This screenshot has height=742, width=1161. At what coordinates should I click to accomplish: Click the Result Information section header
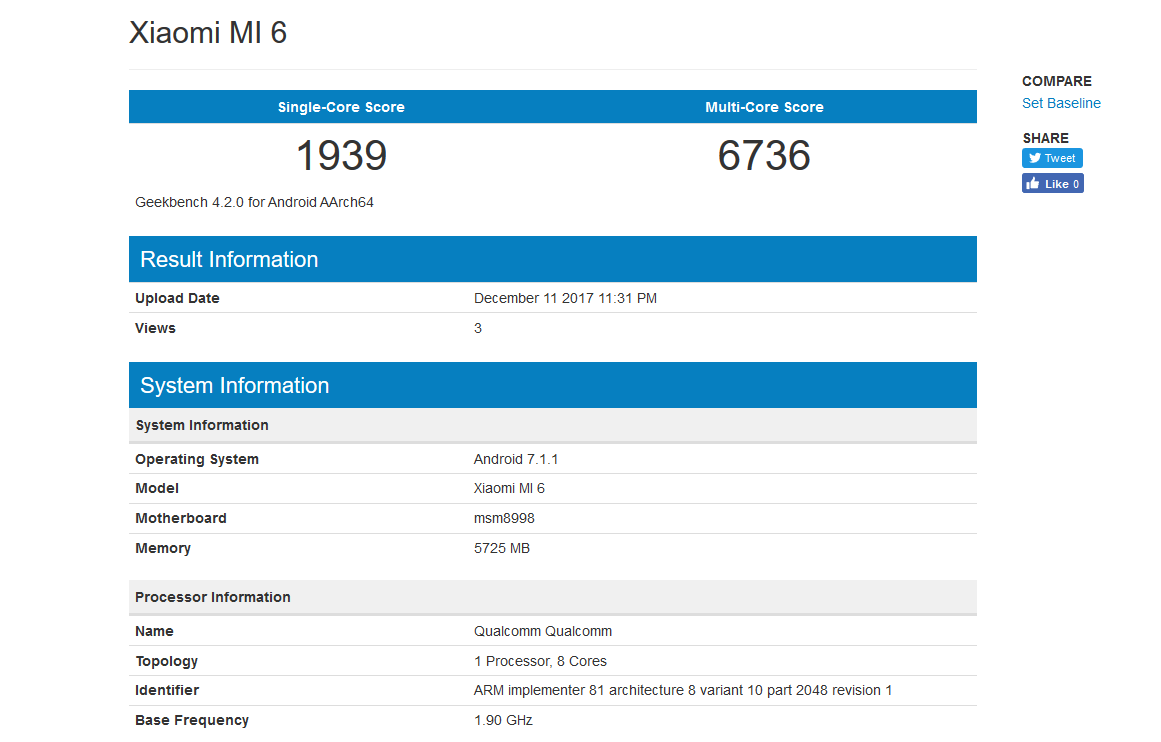pos(552,259)
